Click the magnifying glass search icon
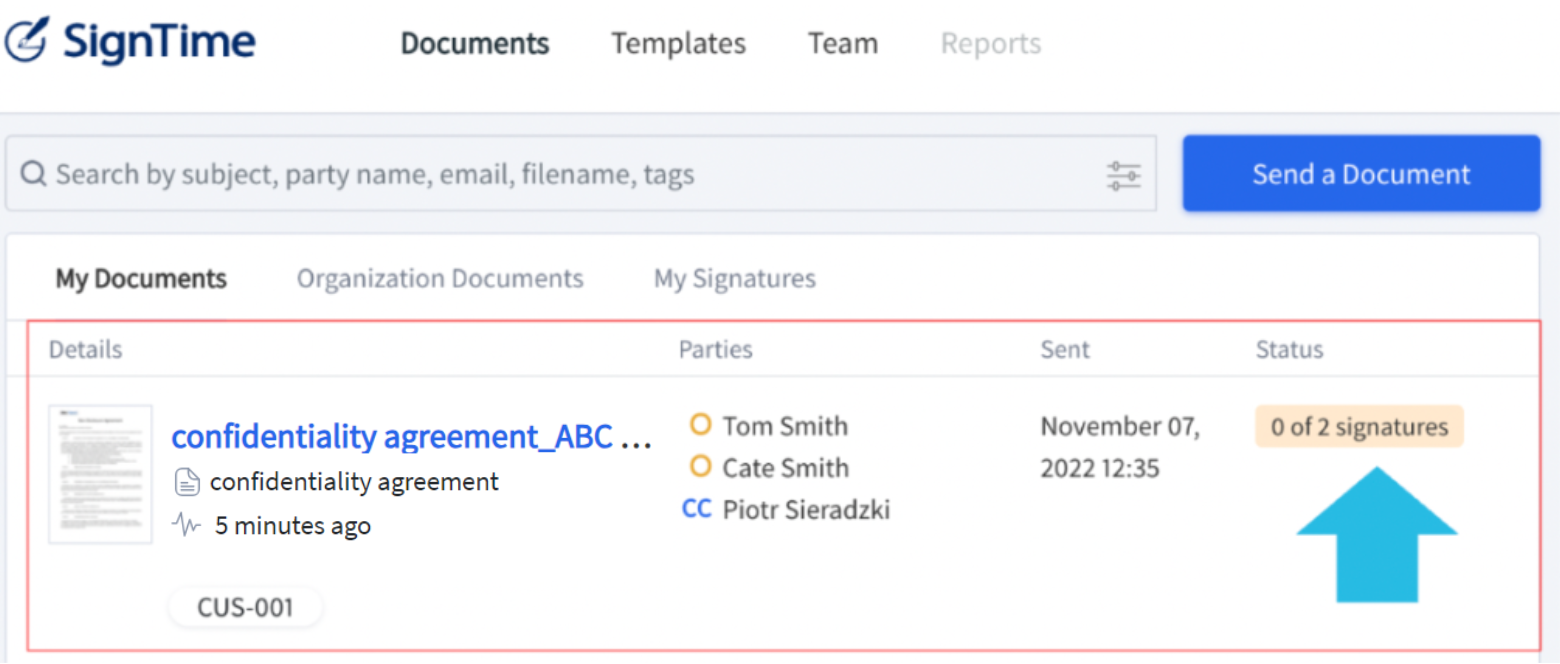 32,173
